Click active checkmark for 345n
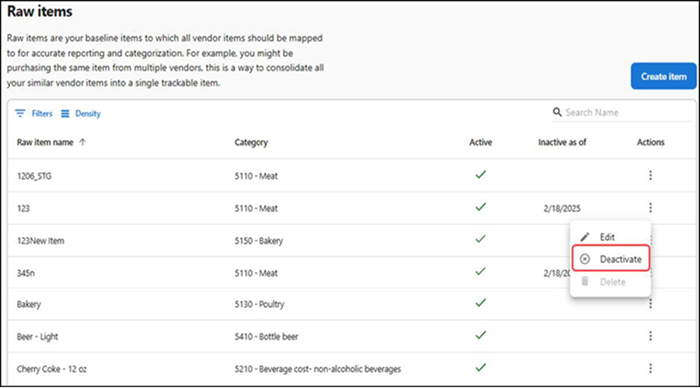This screenshot has height=388, width=700. click(x=480, y=271)
